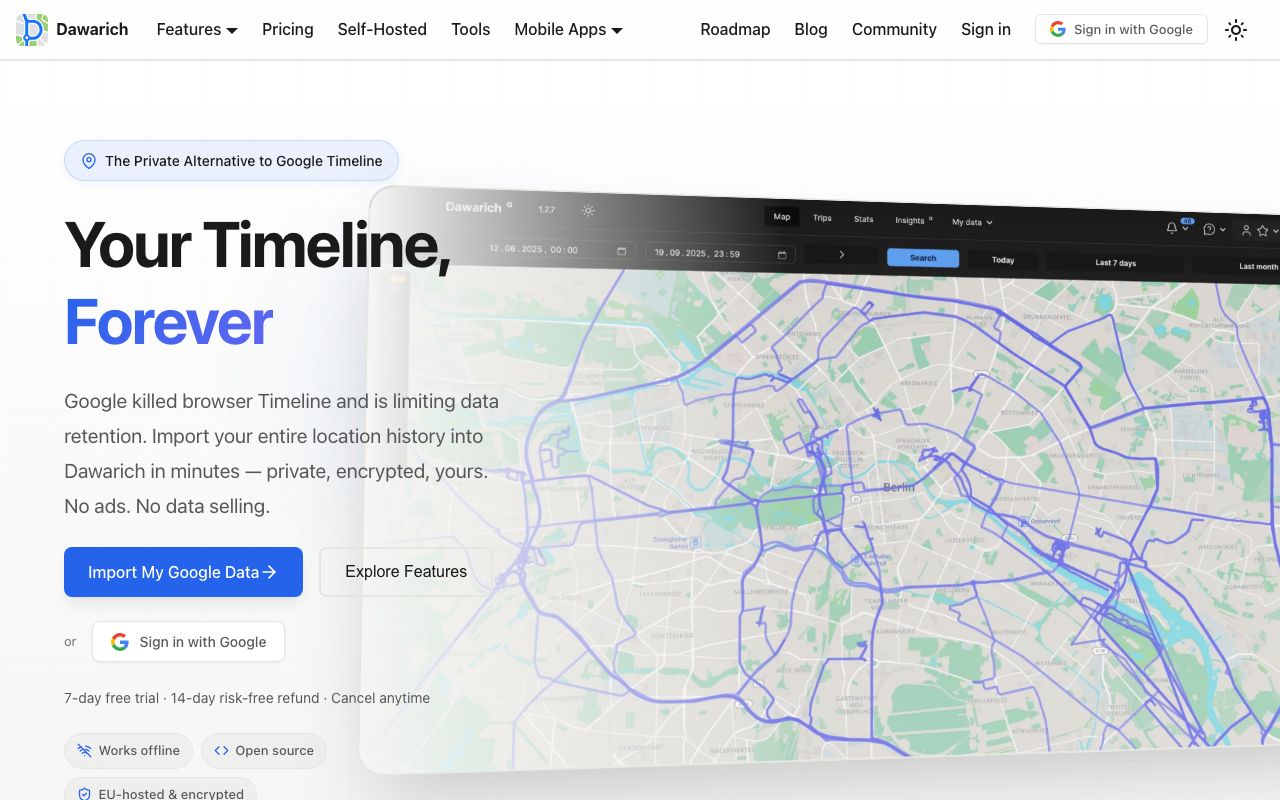Click the Open source chip
The height and width of the screenshot is (800, 1280).
[263, 751]
